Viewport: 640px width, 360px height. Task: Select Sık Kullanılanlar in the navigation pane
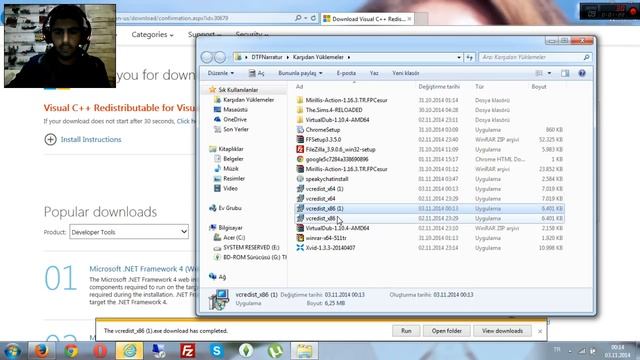point(238,89)
